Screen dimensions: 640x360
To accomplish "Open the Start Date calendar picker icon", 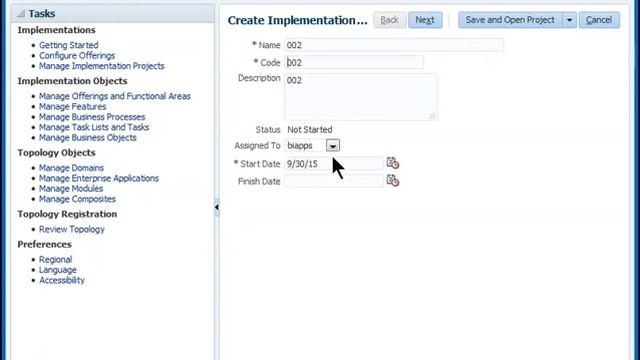I will (393, 163).
